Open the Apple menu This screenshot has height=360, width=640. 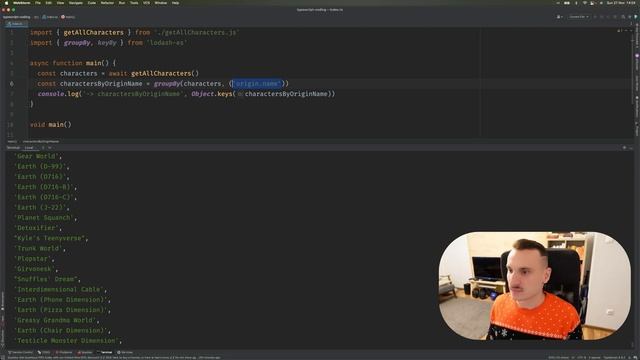point(6,3)
